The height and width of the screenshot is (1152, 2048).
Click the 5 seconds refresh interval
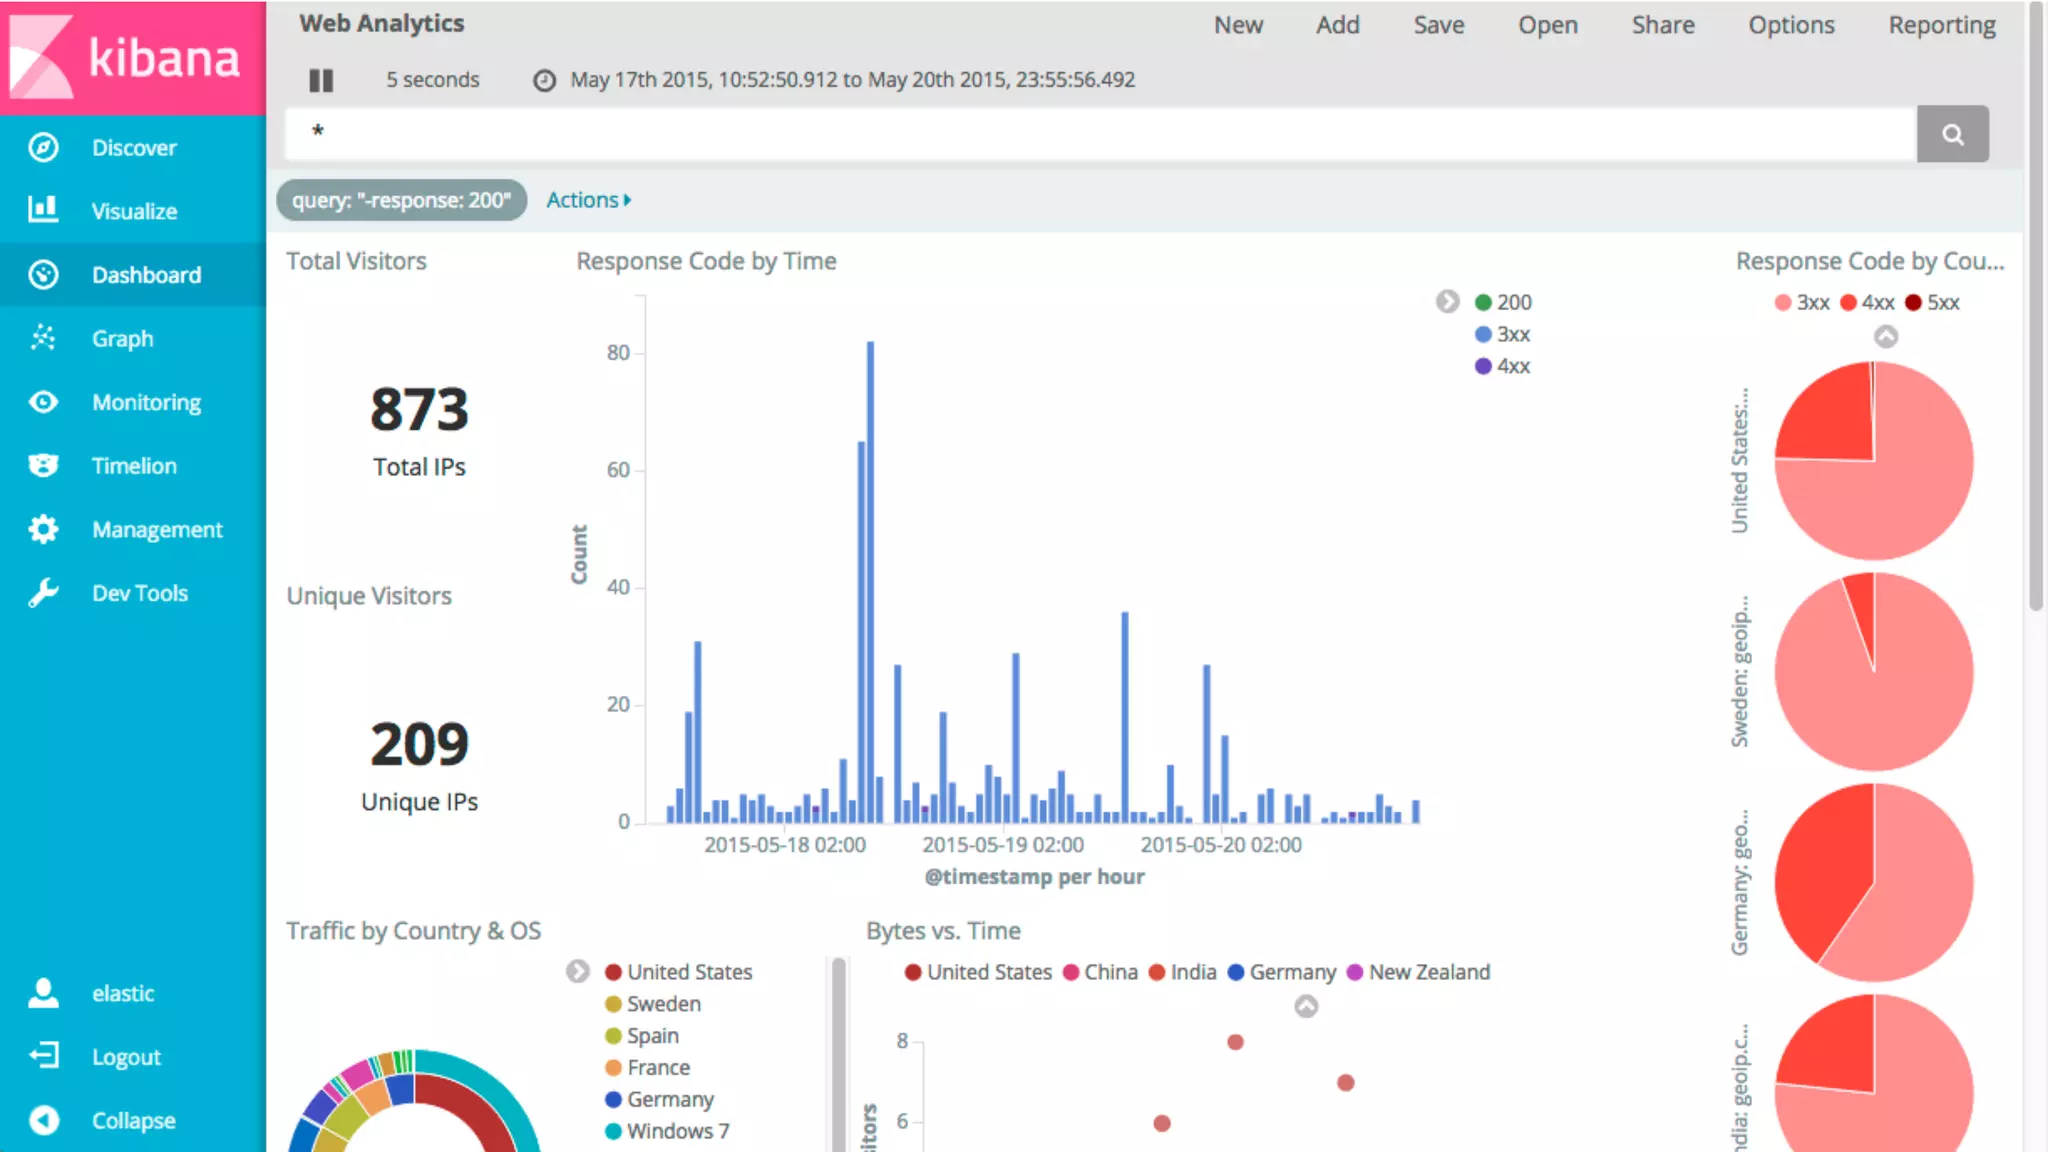[432, 80]
